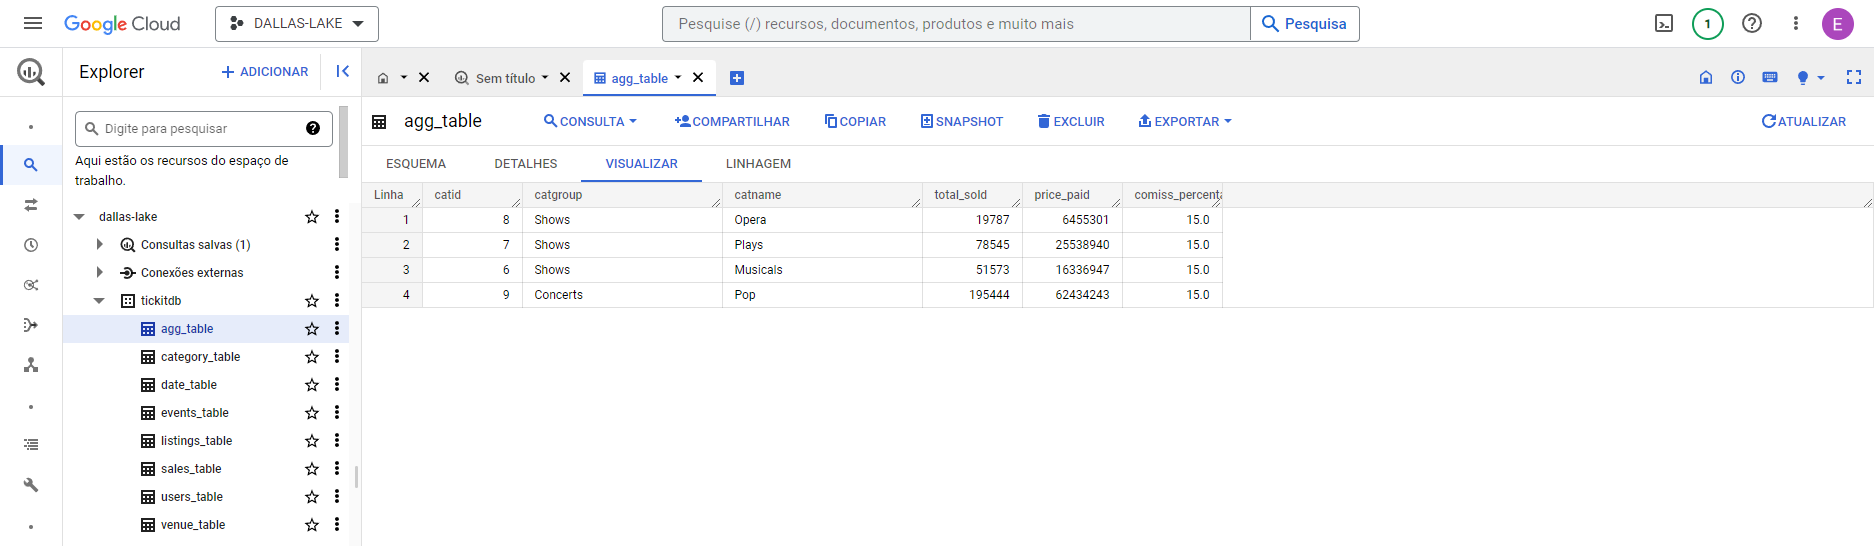Click the keyboard shortcuts icon

[1770, 78]
